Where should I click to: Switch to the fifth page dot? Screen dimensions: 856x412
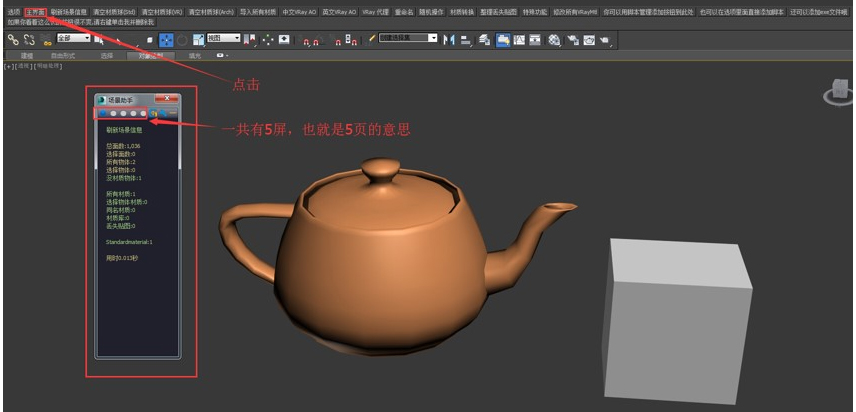(143, 113)
